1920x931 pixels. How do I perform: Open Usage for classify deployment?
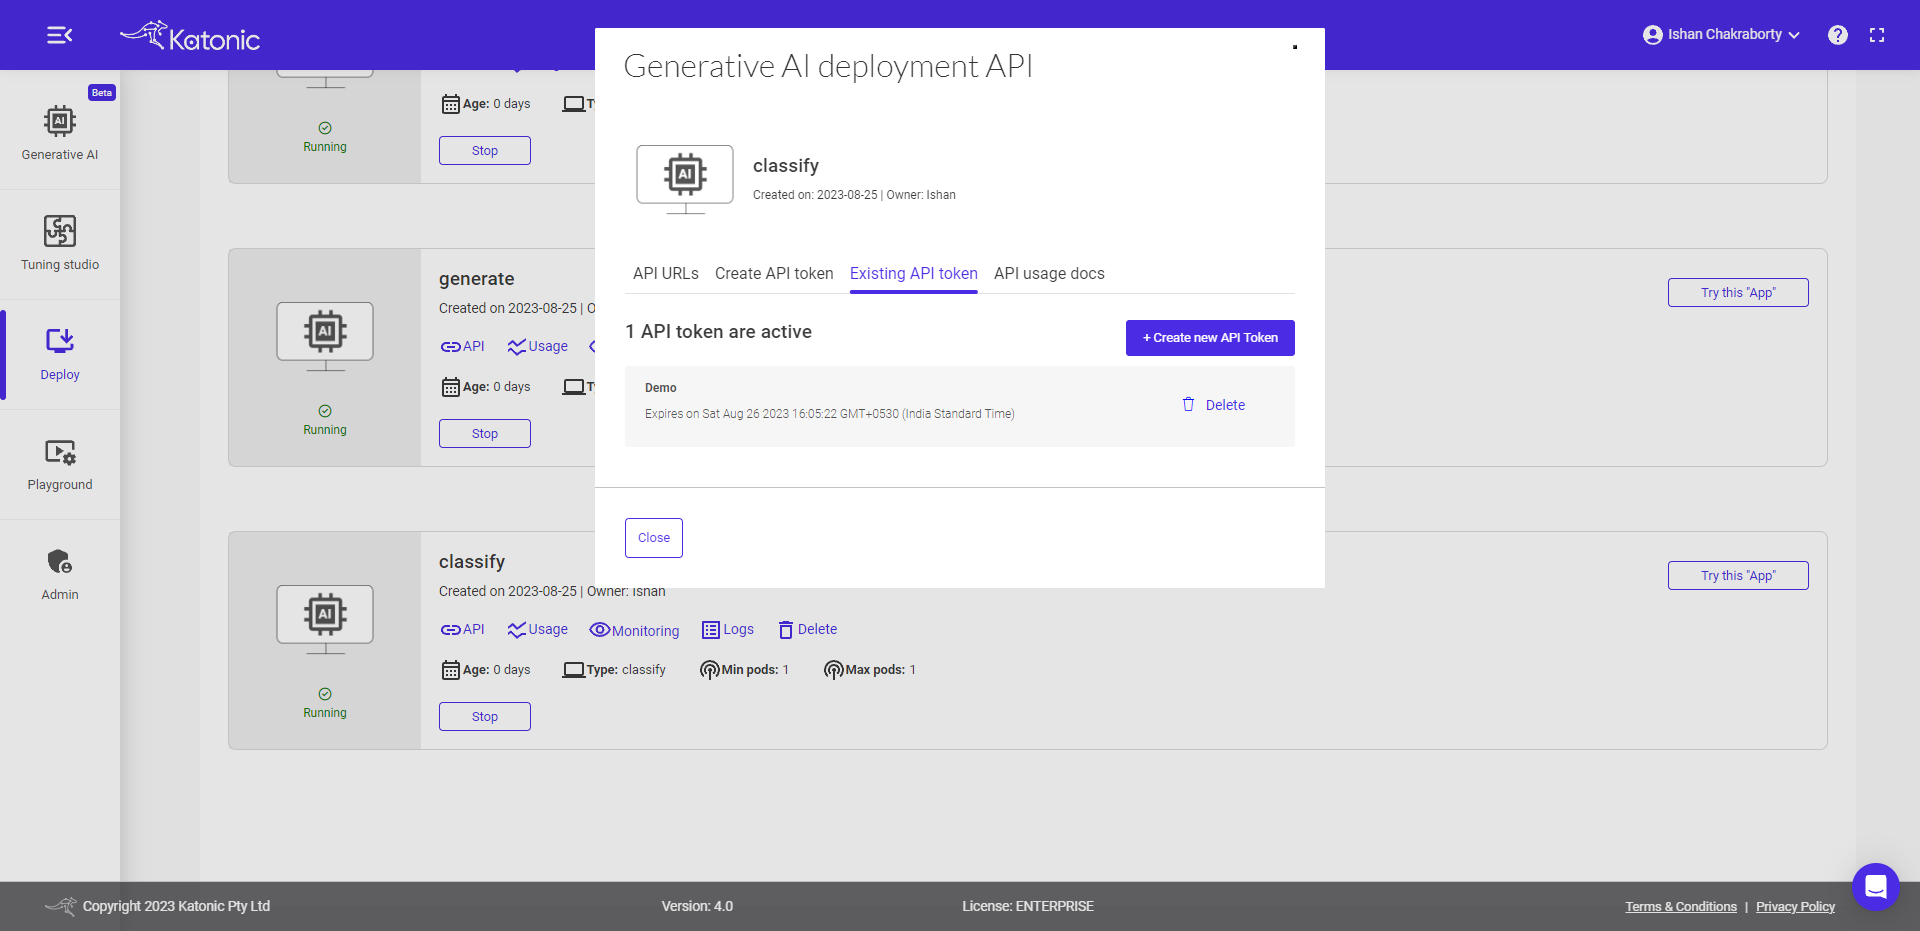(538, 630)
